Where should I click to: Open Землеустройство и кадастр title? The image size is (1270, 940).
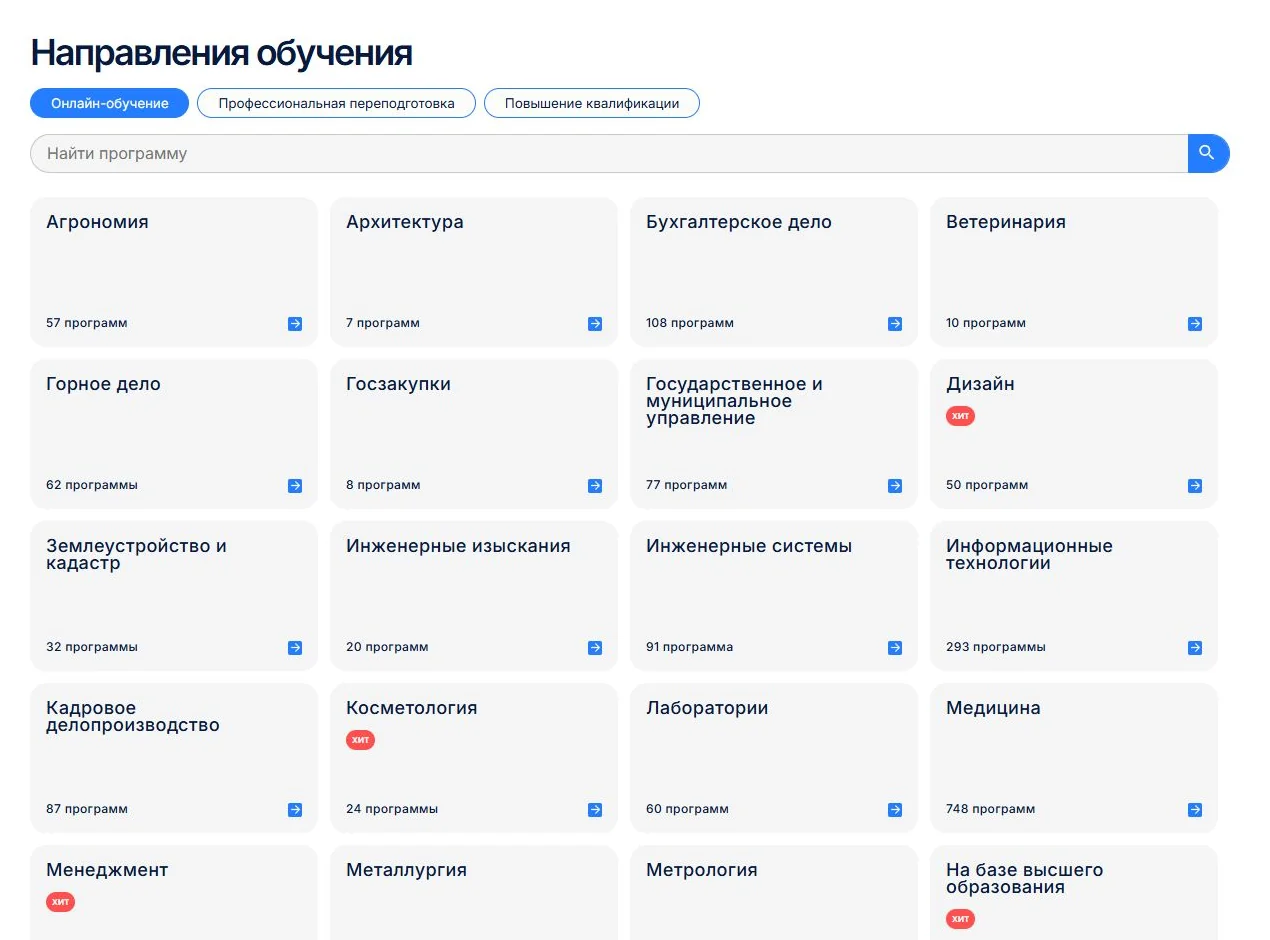coord(136,554)
